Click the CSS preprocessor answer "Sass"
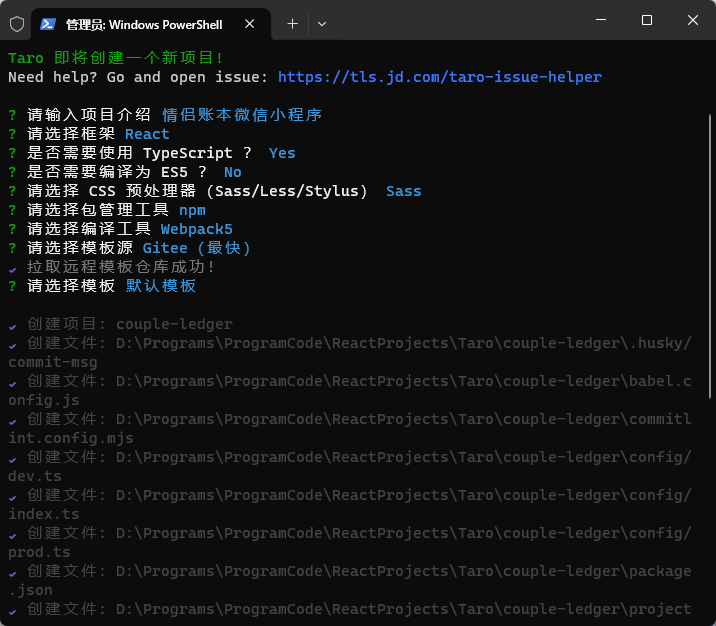This screenshot has height=626, width=716. [x=404, y=191]
